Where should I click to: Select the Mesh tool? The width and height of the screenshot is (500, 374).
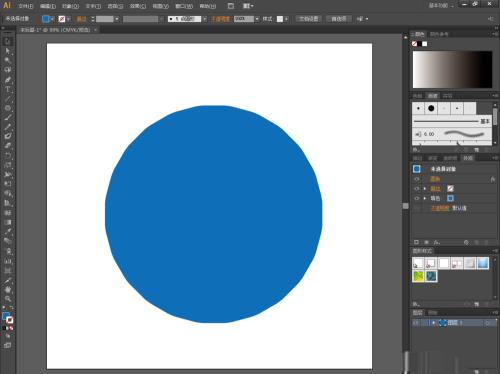click(8, 212)
